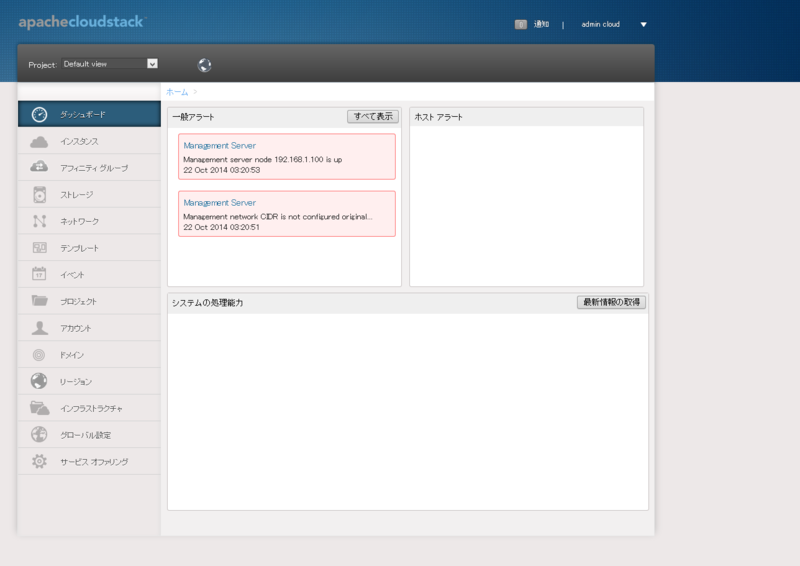Click the alert text 'Management network CIDR is not configured'
Viewport: 800px width, 566px height.
(x=278, y=216)
